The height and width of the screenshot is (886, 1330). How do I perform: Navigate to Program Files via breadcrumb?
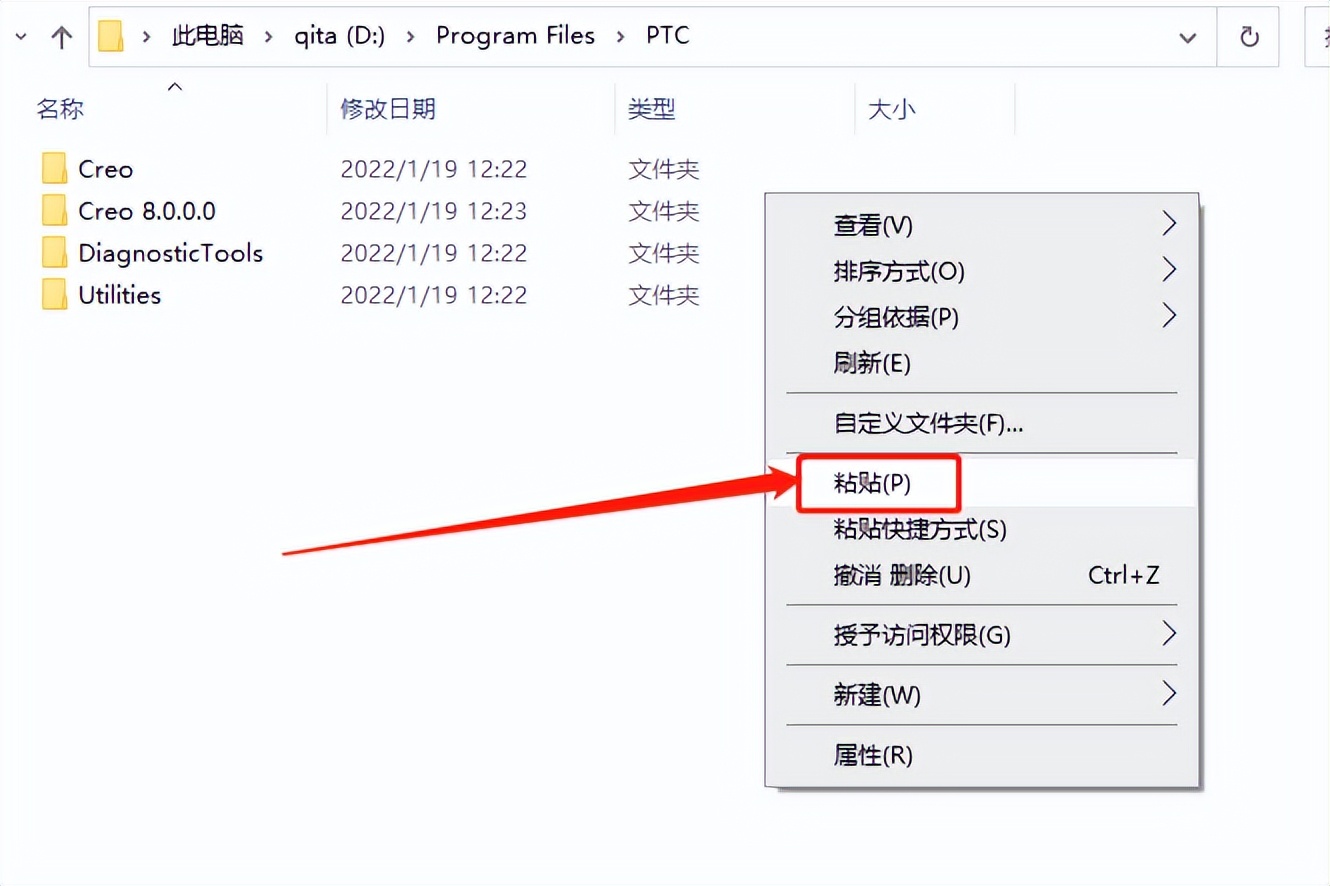point(515,35)
